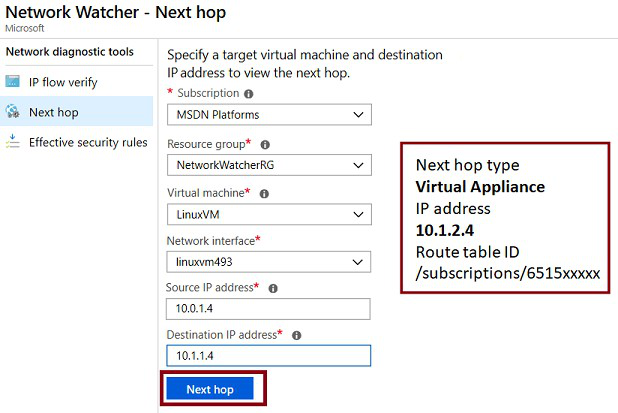Click the Next hop type label

coord(467,166)
